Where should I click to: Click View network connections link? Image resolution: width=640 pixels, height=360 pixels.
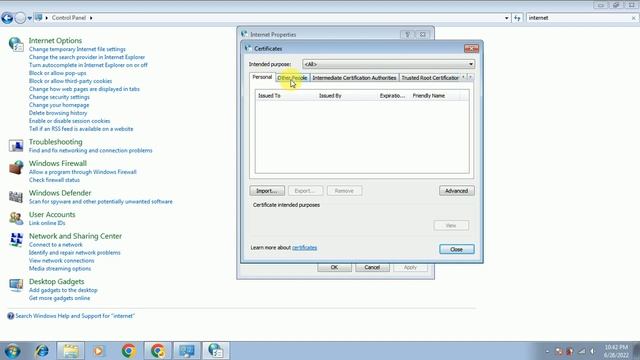[x=61, y=261]
